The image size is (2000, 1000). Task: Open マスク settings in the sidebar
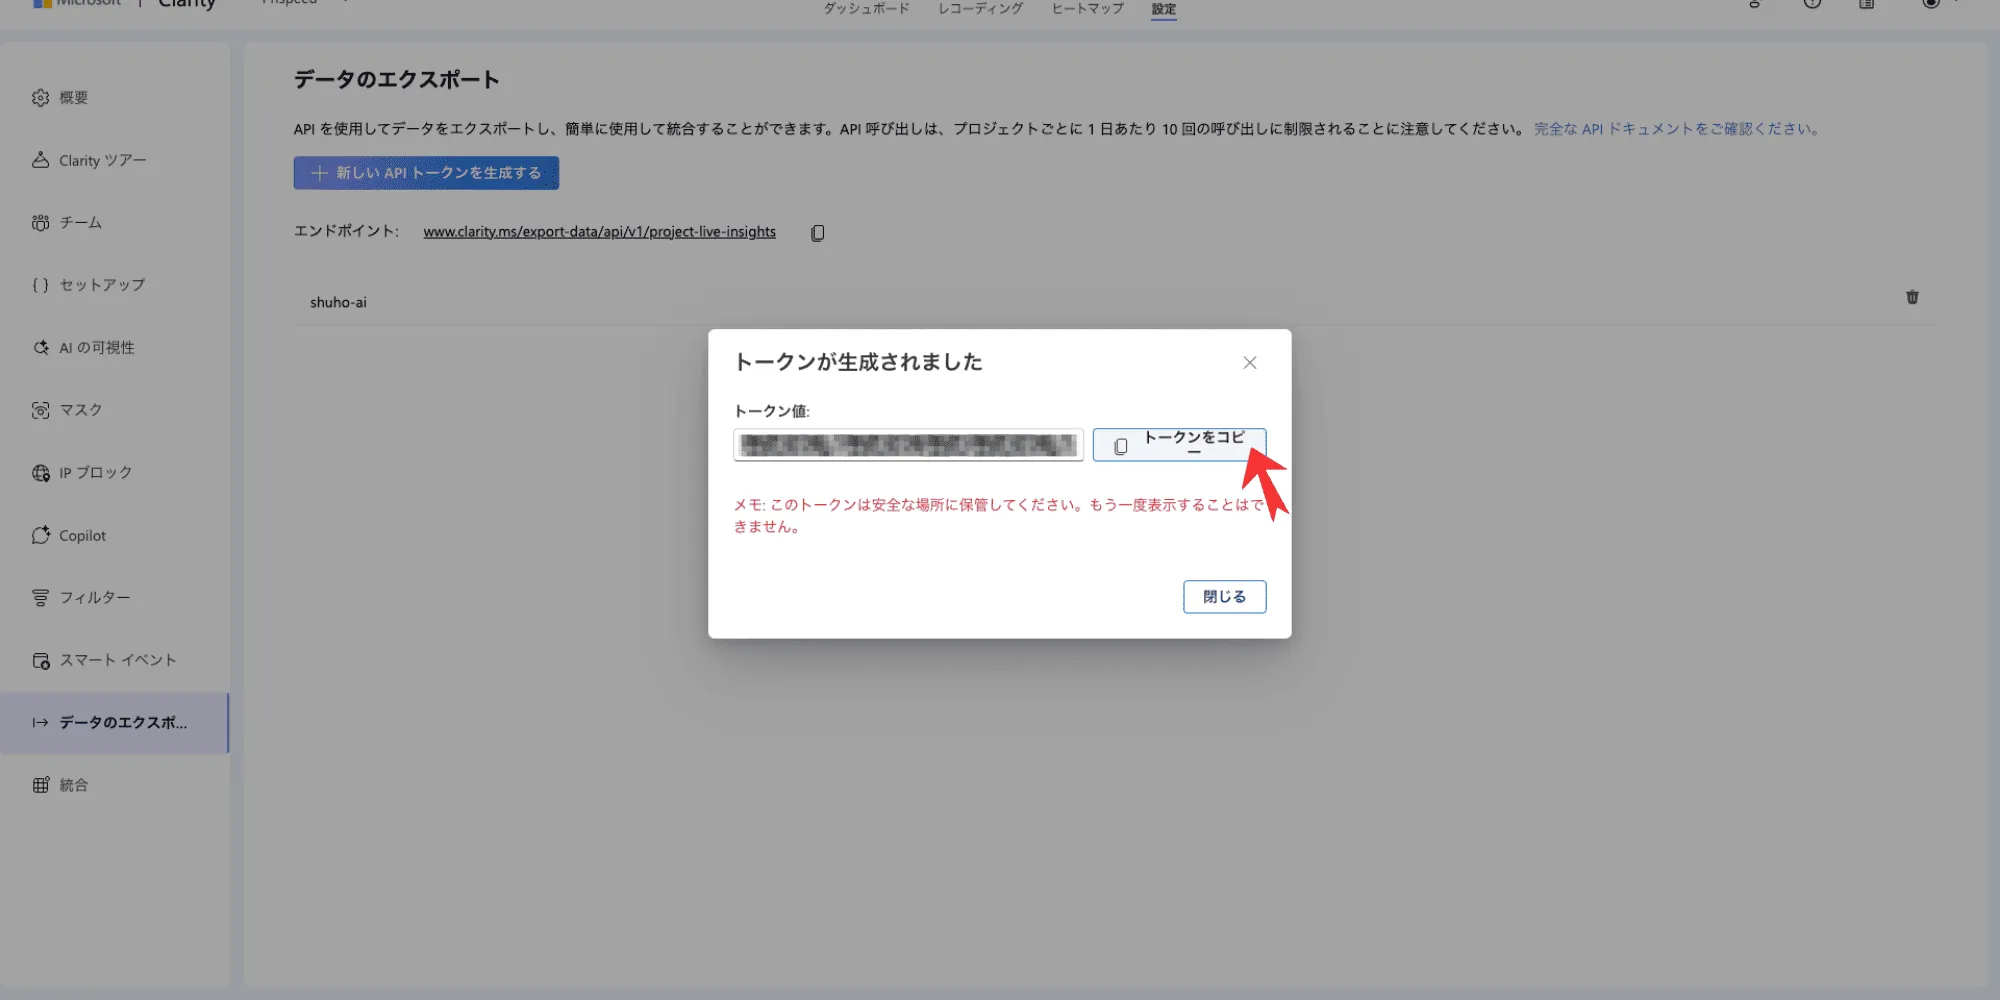click(115, 410)
